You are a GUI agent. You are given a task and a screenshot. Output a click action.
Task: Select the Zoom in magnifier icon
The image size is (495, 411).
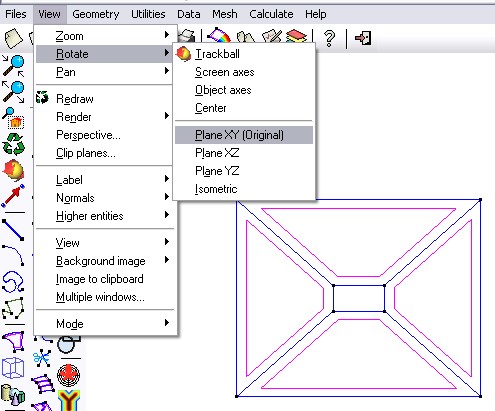(x=13, y=65)
